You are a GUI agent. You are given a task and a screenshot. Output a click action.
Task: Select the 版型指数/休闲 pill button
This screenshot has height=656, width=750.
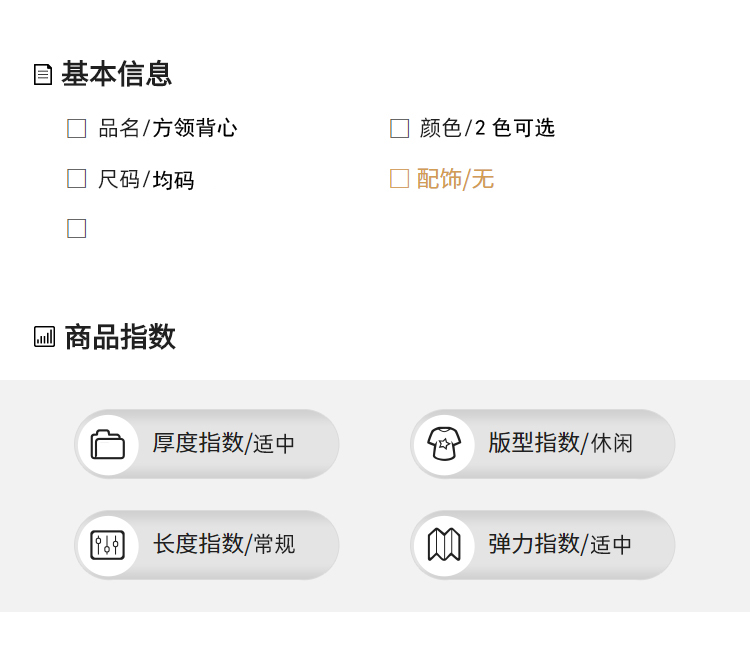pos(542,444)
